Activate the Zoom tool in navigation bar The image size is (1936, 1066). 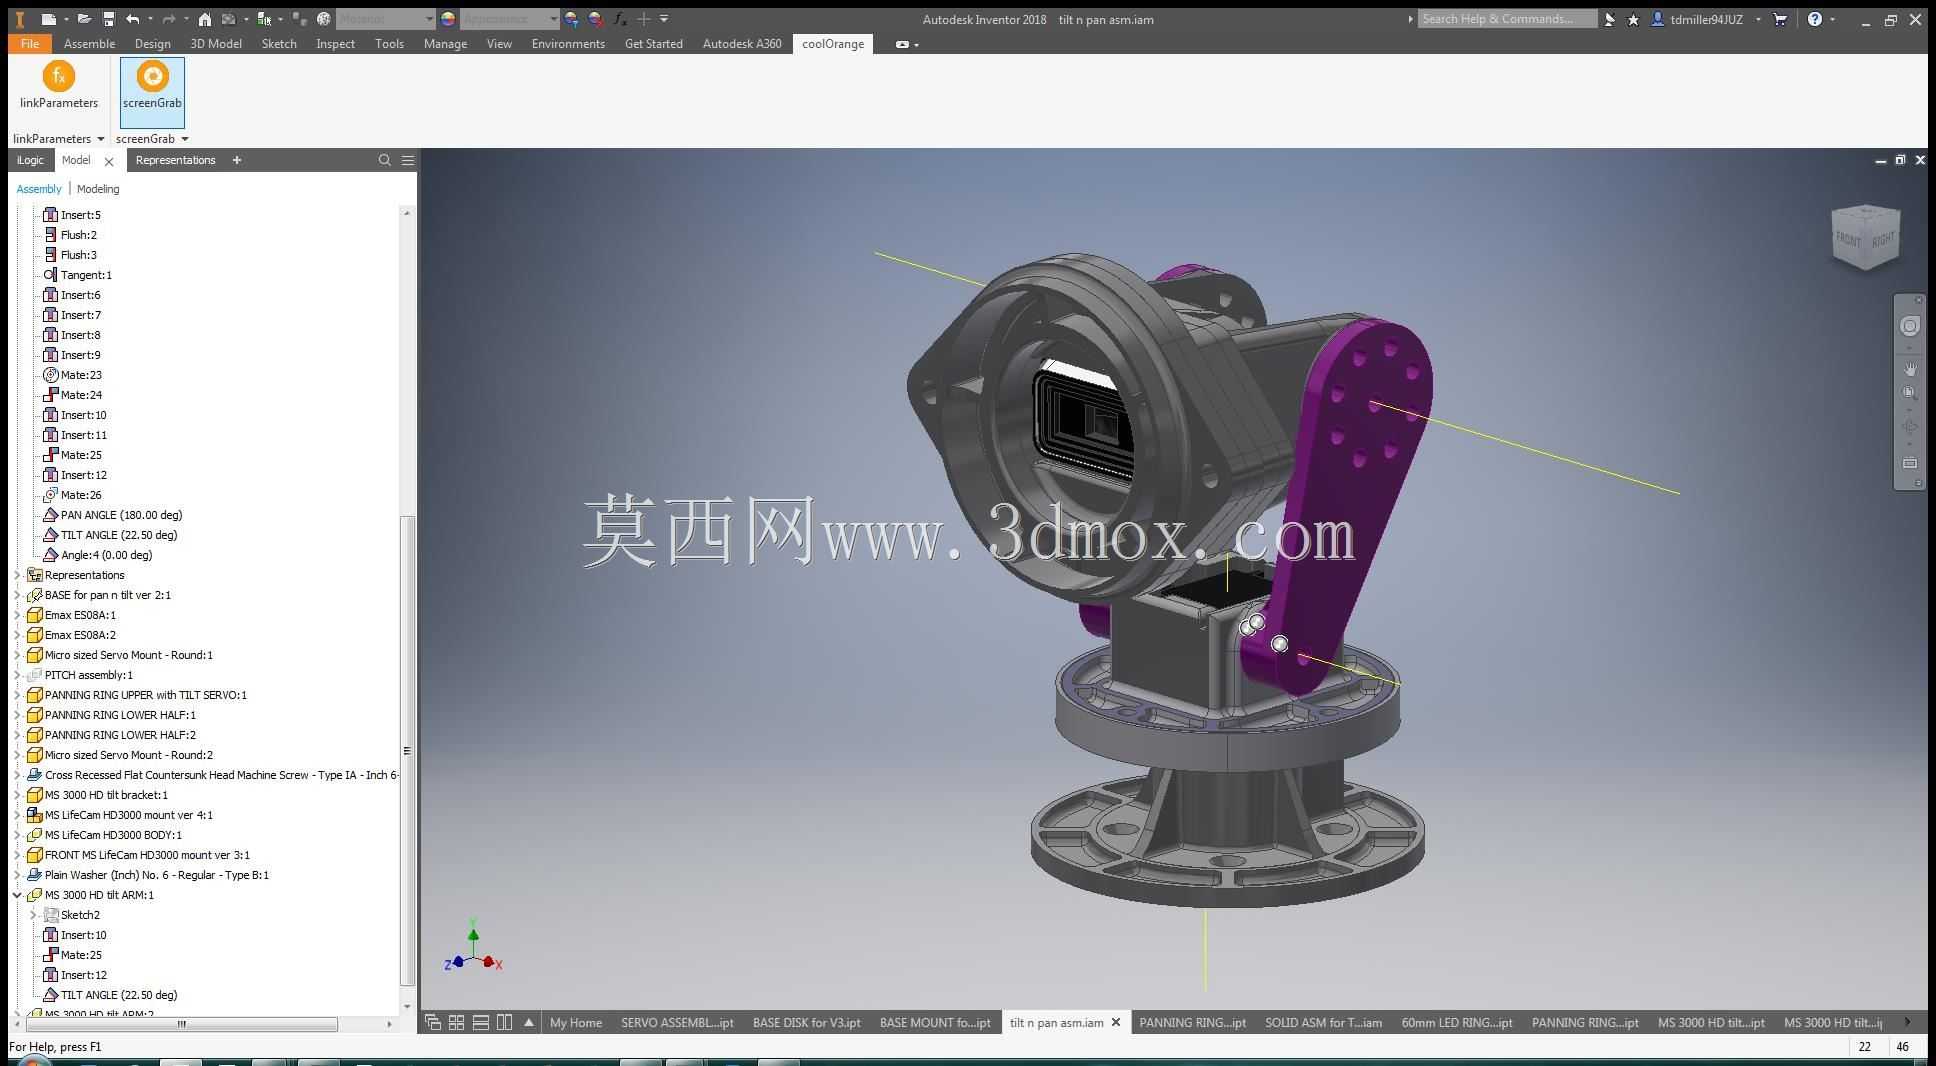click(1910, 394)
